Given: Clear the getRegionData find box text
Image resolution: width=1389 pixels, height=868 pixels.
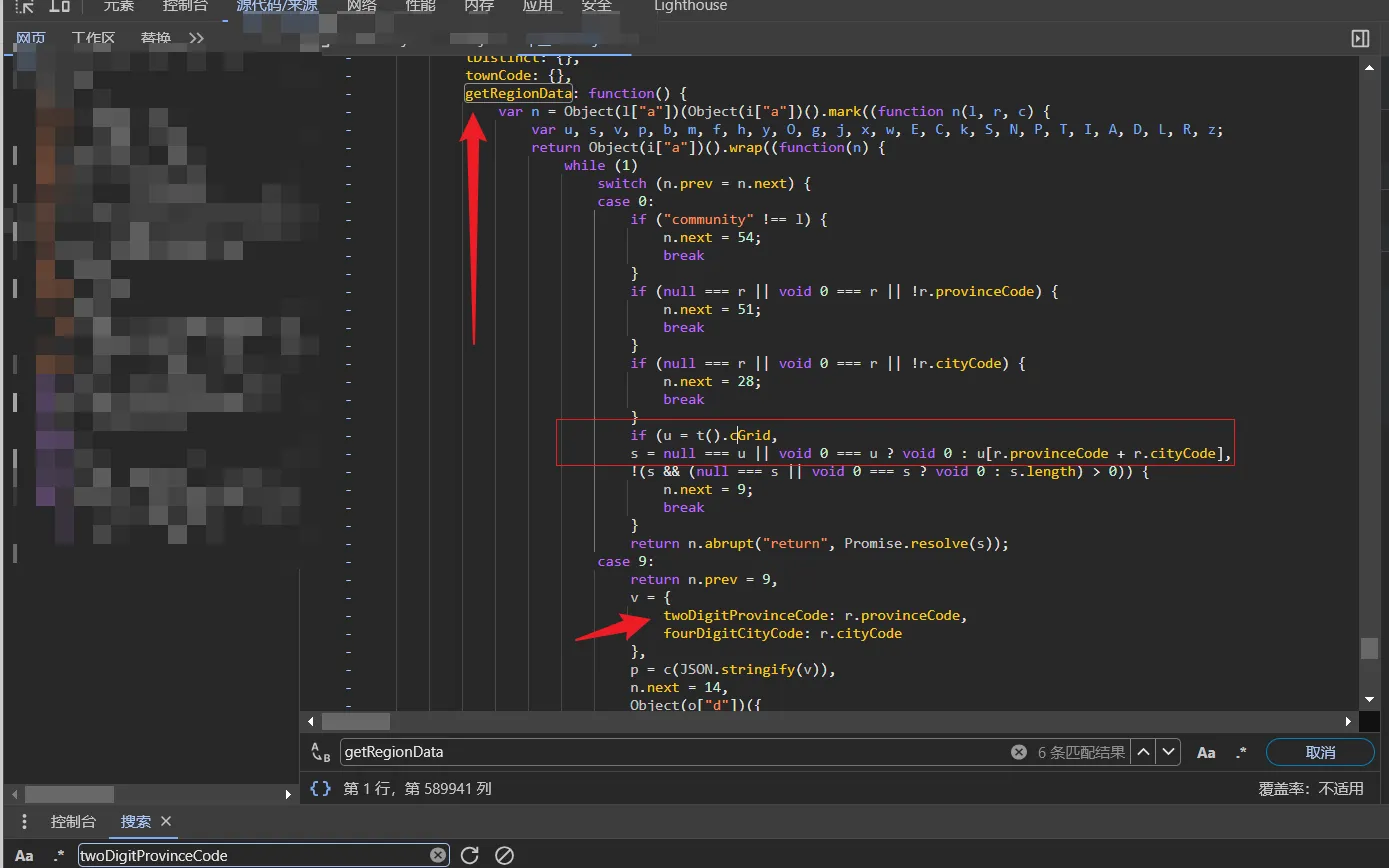Looking at the screenshot, I should click(x=1018, y=752).
